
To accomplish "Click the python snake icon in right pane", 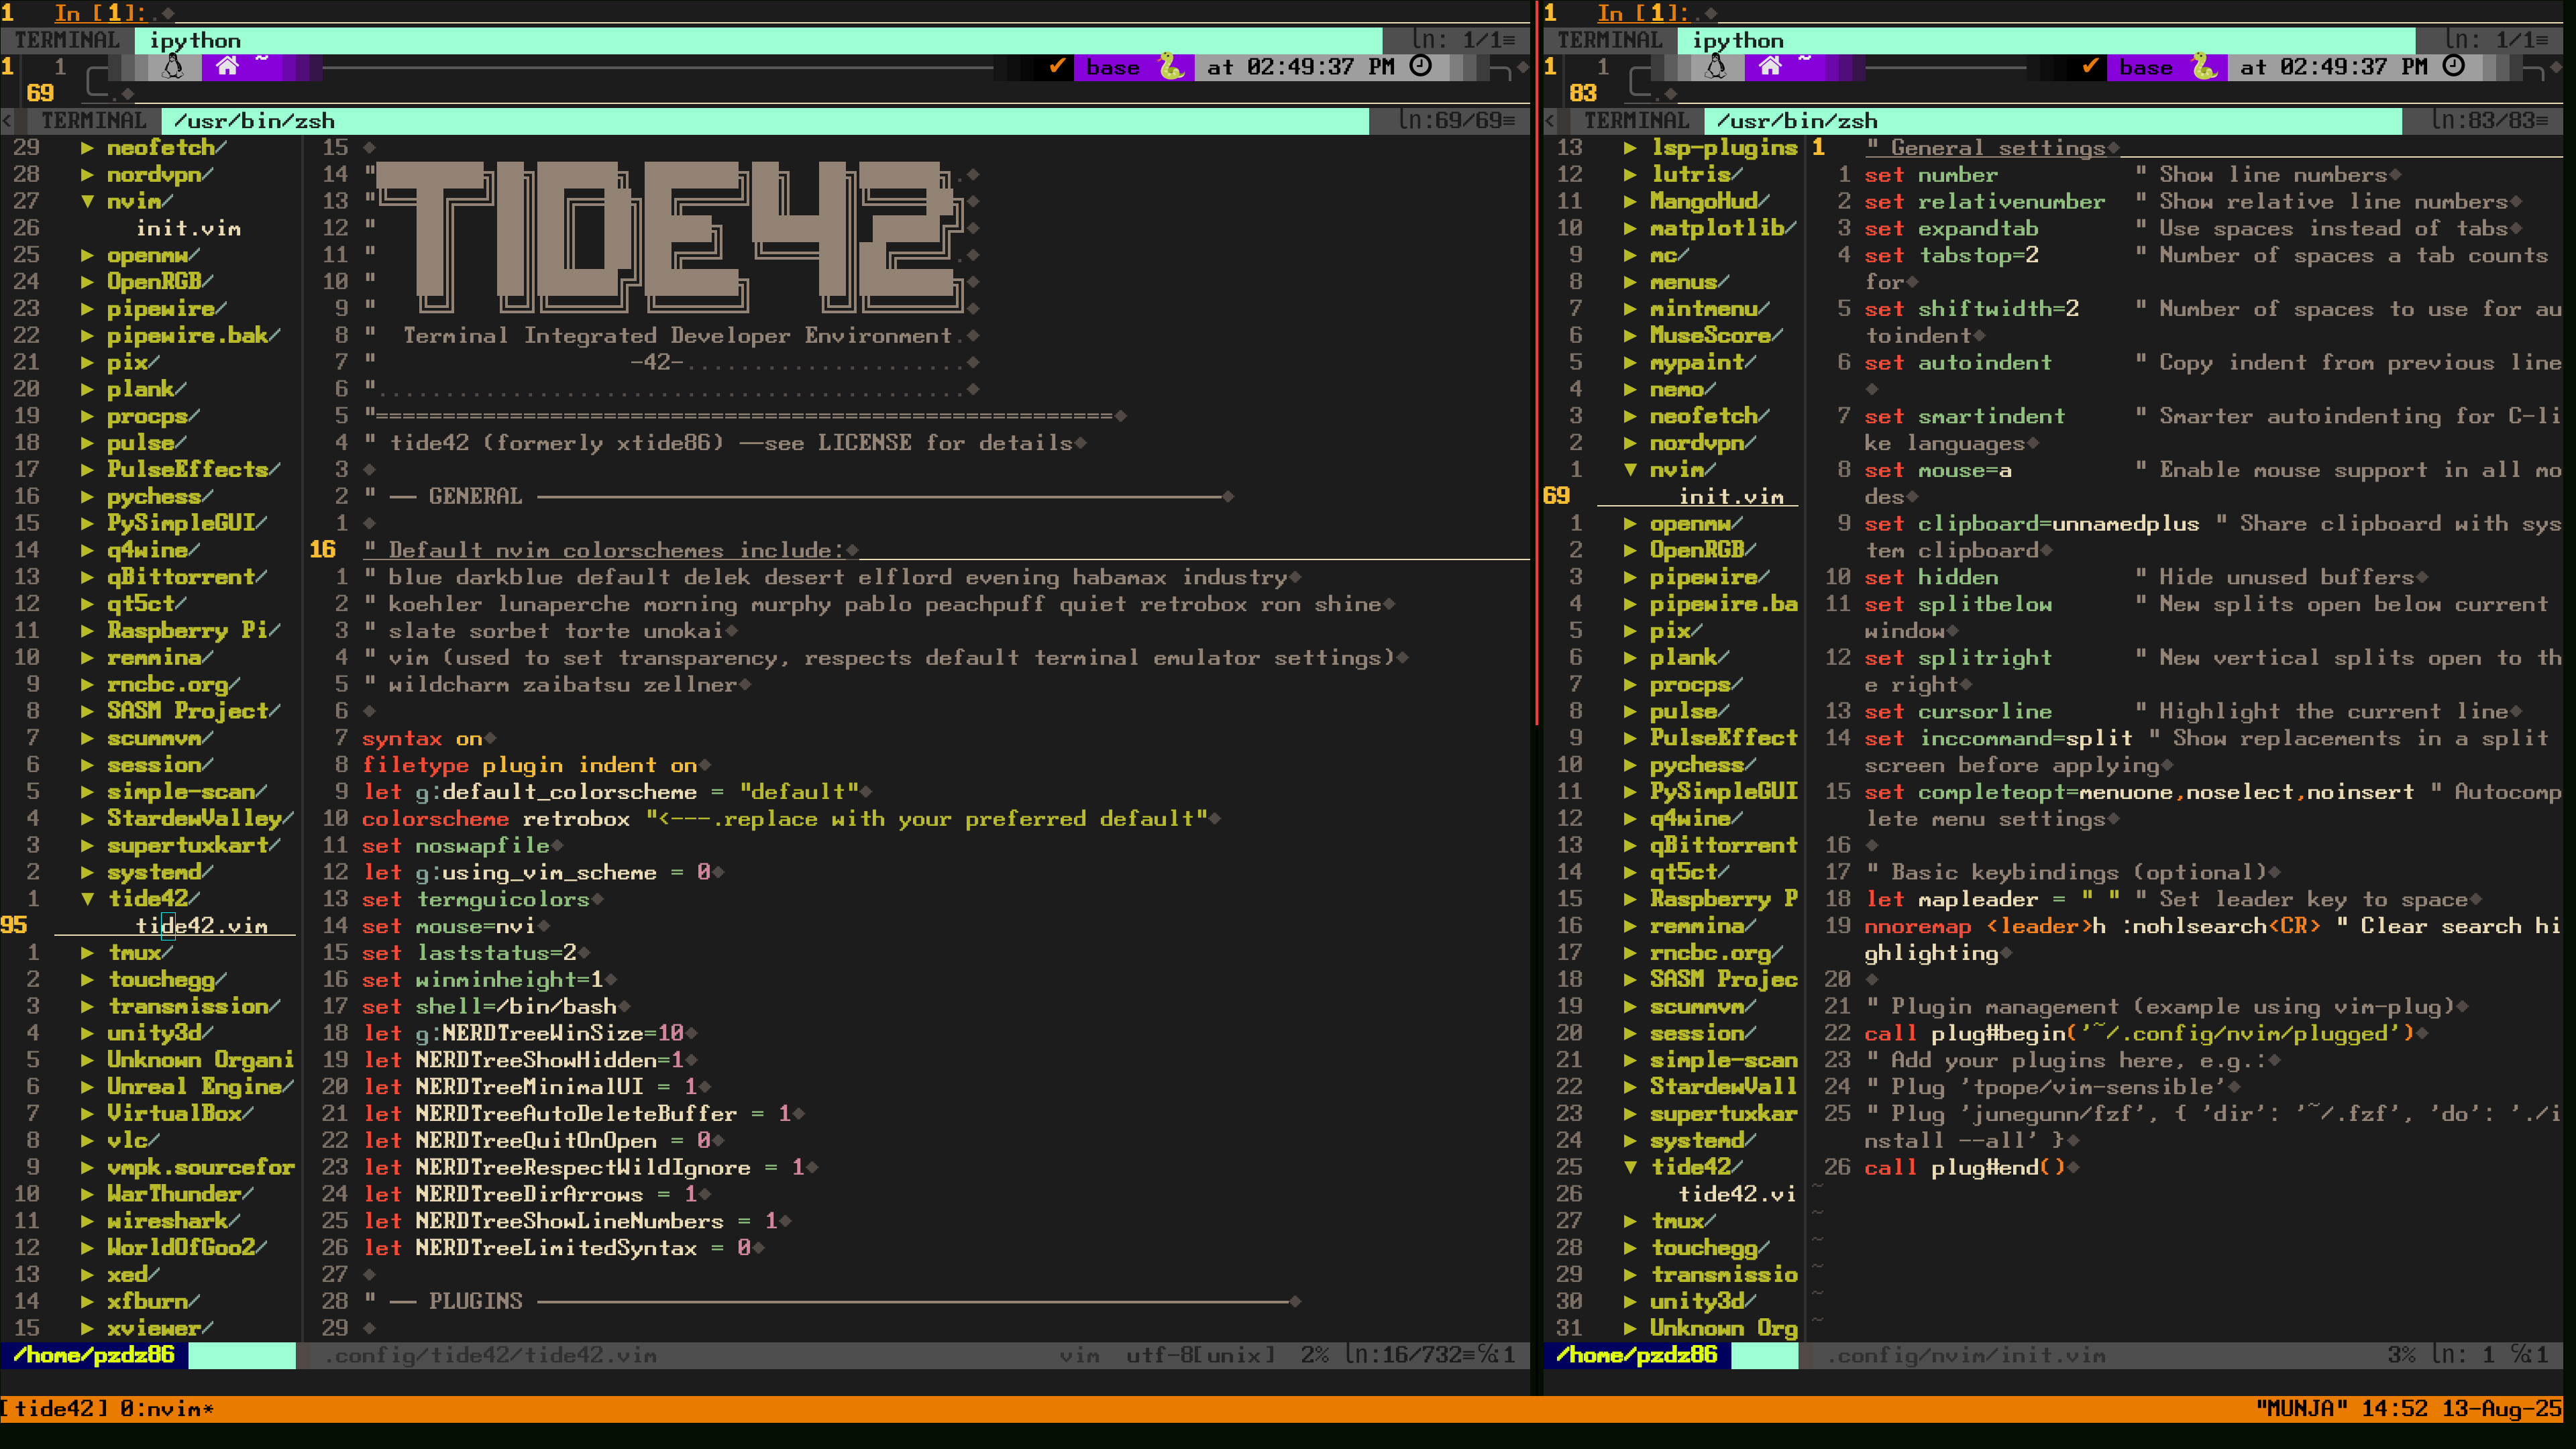I will point(2203,67).
